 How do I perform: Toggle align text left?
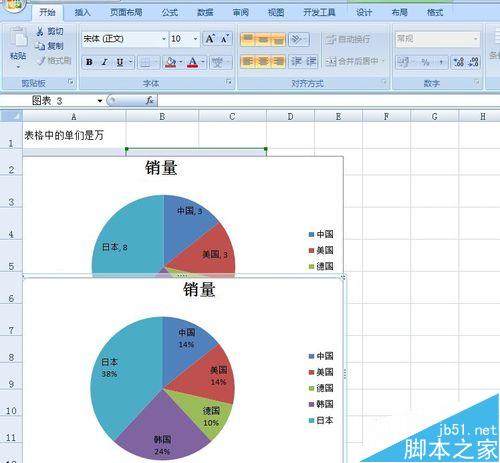[x=248, y=62]
